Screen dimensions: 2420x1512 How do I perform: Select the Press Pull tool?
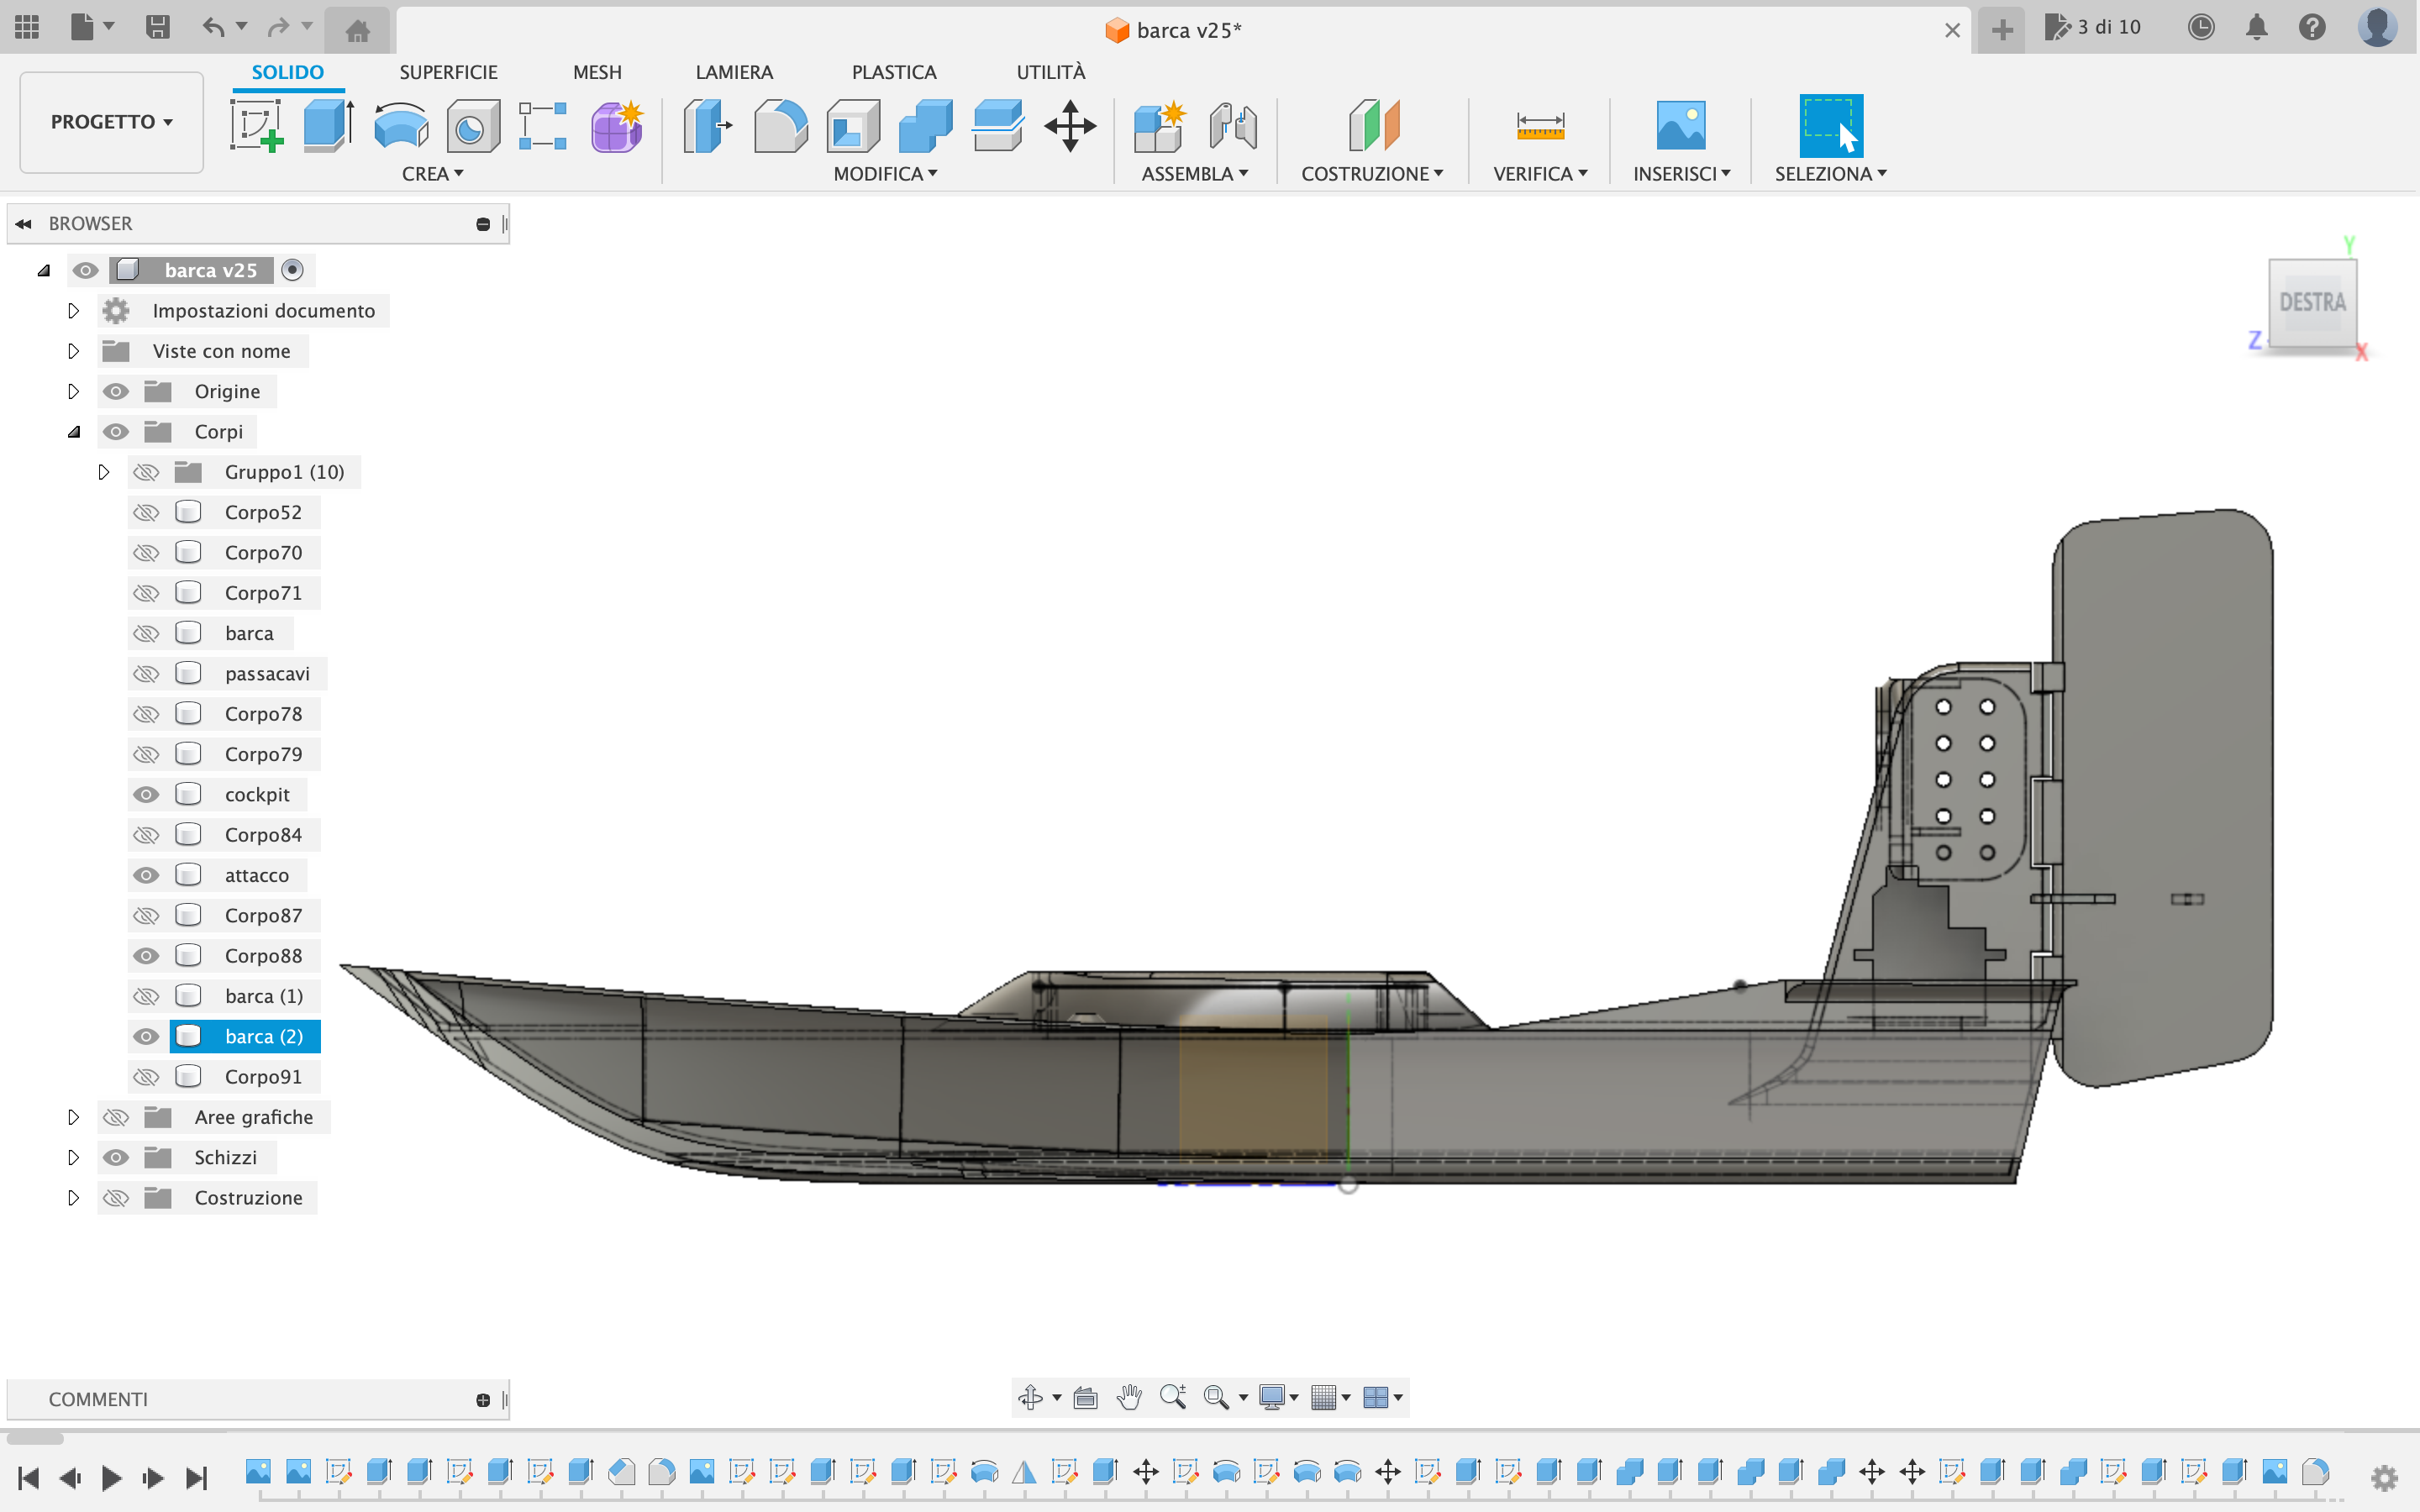pyautogui.click(x=707, y=126)
